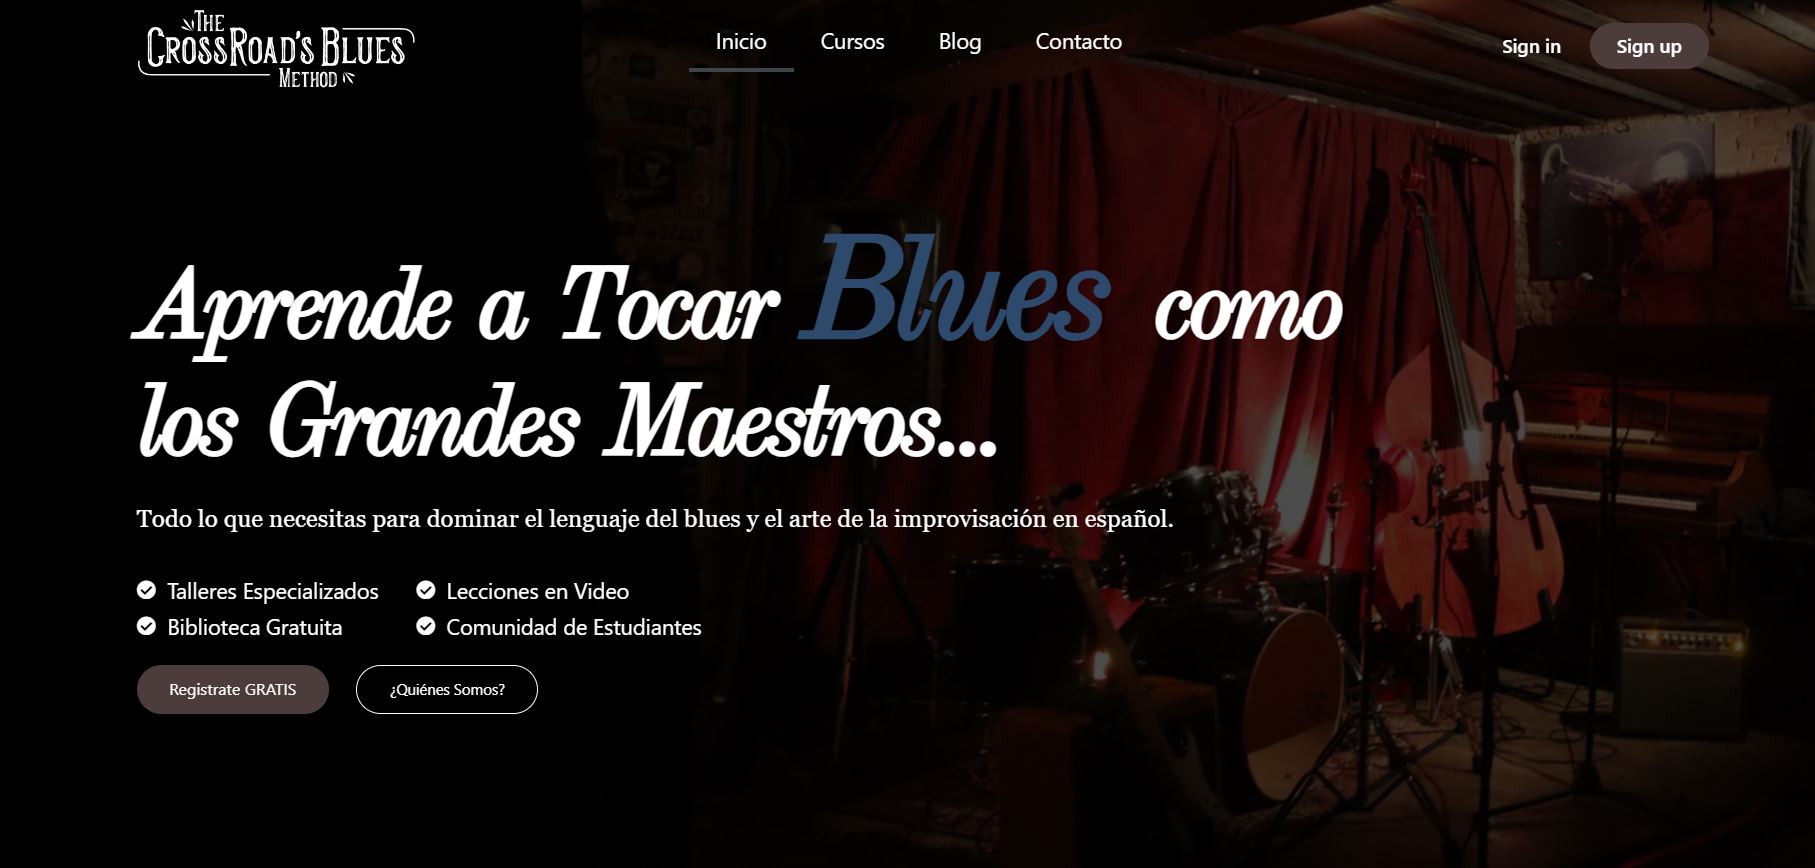Click the Sign in link
The width and height of the screenshot is (1815, 868).
[1531, 46]
